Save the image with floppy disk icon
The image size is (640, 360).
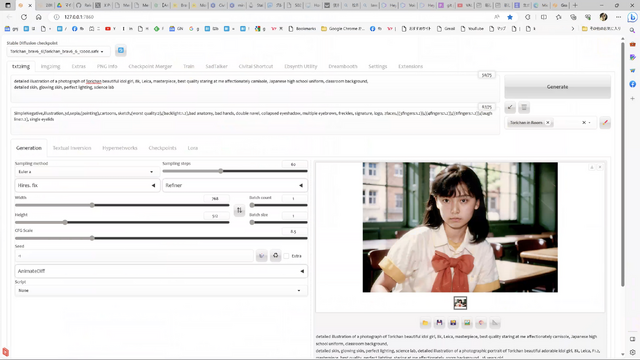coord(439,323)
